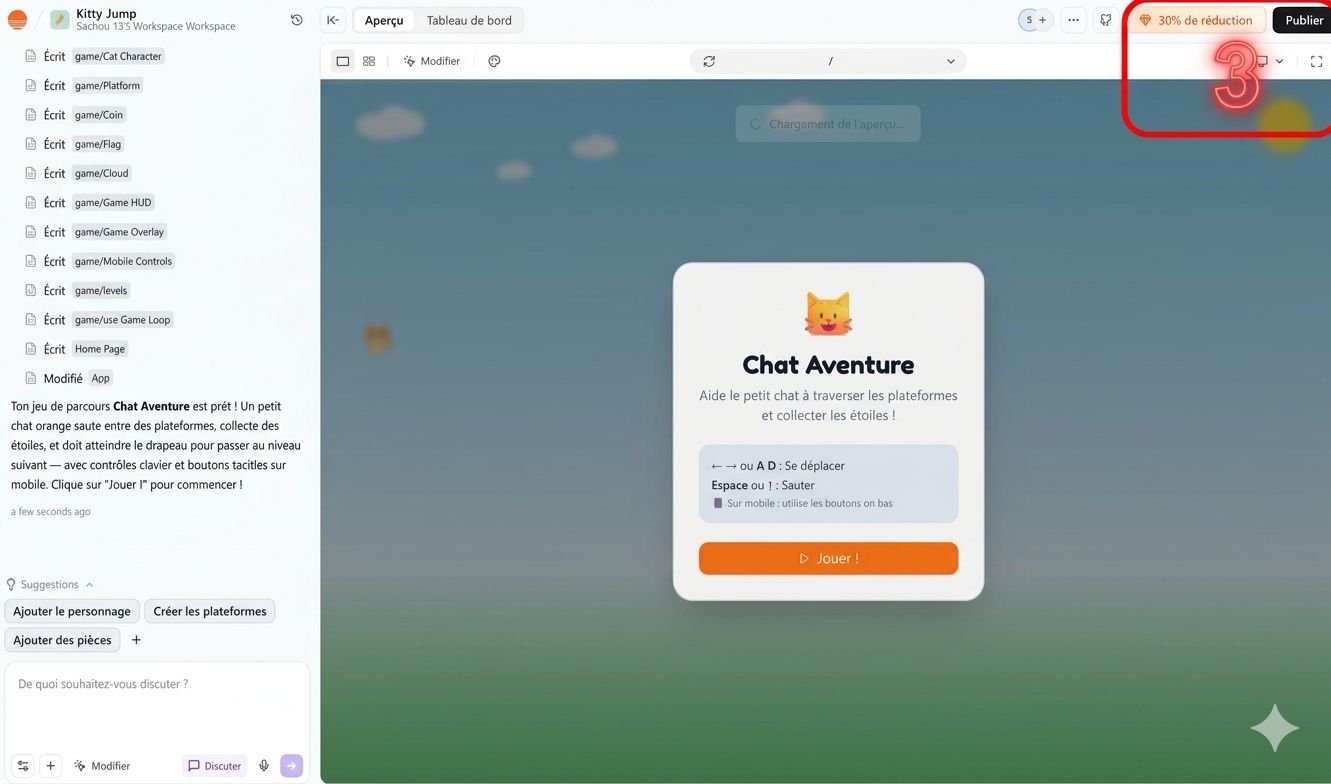
Task: Select suggestion Créer les plateformes
Action: click(210, 611)
